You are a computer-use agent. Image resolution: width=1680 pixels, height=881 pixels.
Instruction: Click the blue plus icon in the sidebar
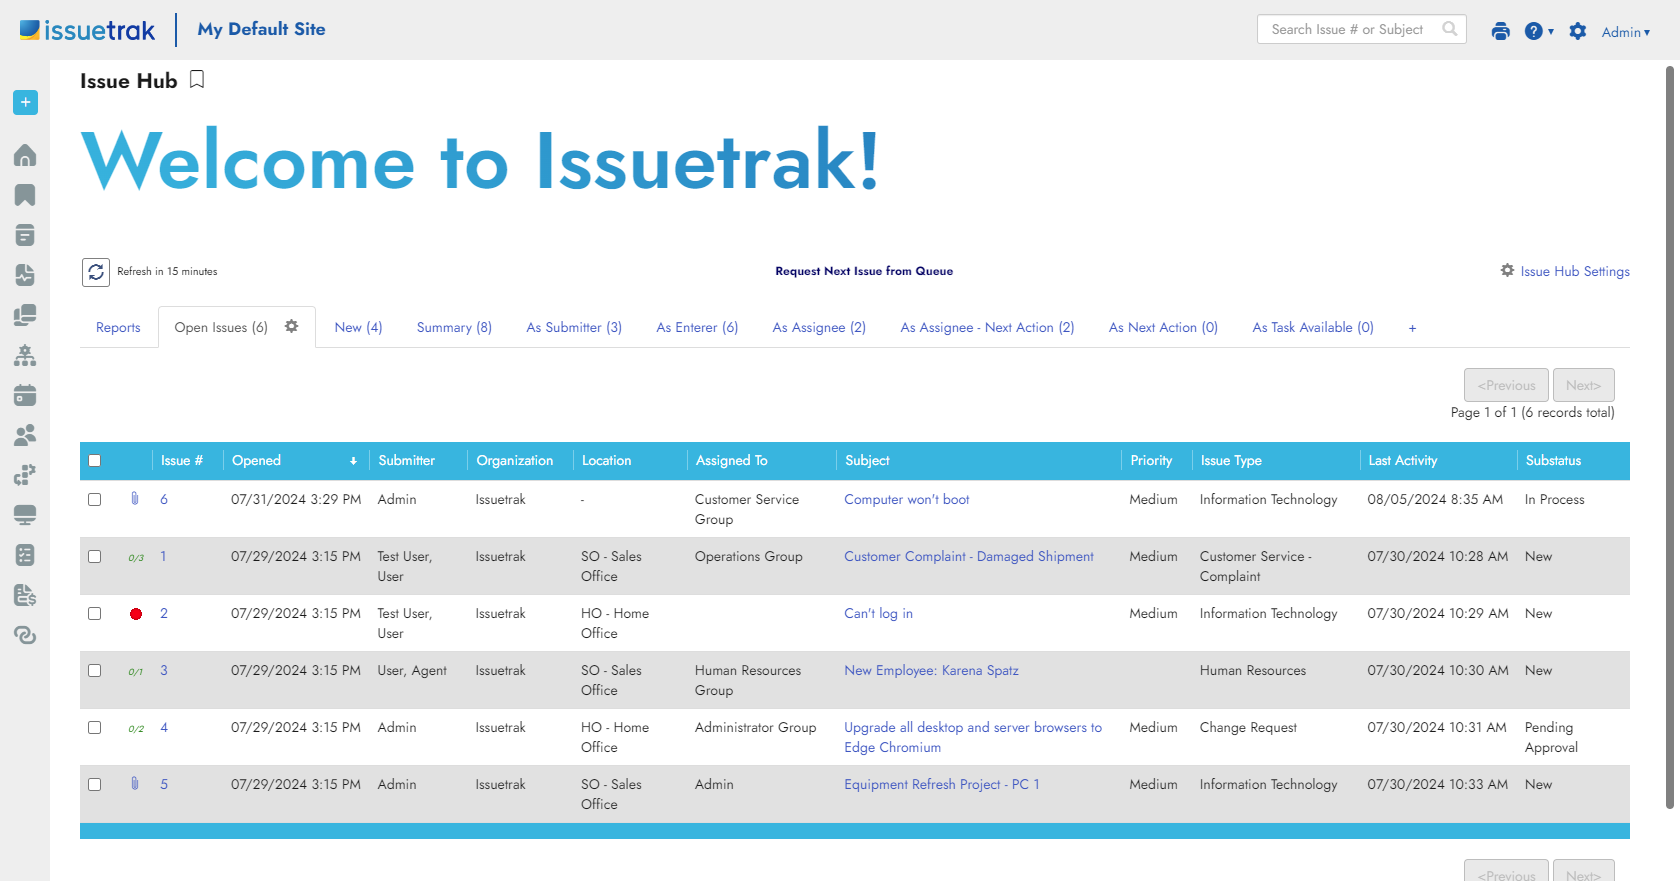point(26,102)
